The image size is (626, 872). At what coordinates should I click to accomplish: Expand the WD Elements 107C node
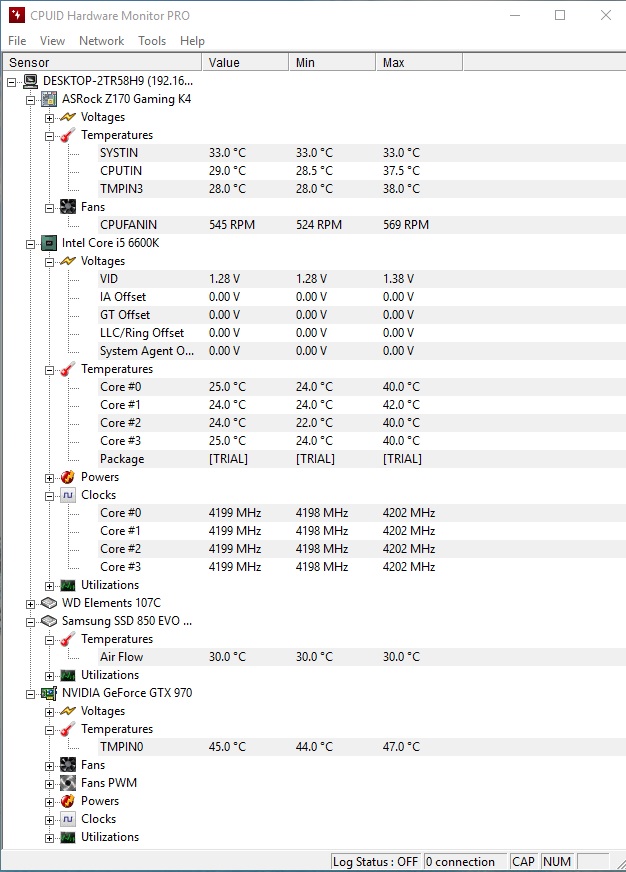[x=31, y=604]
